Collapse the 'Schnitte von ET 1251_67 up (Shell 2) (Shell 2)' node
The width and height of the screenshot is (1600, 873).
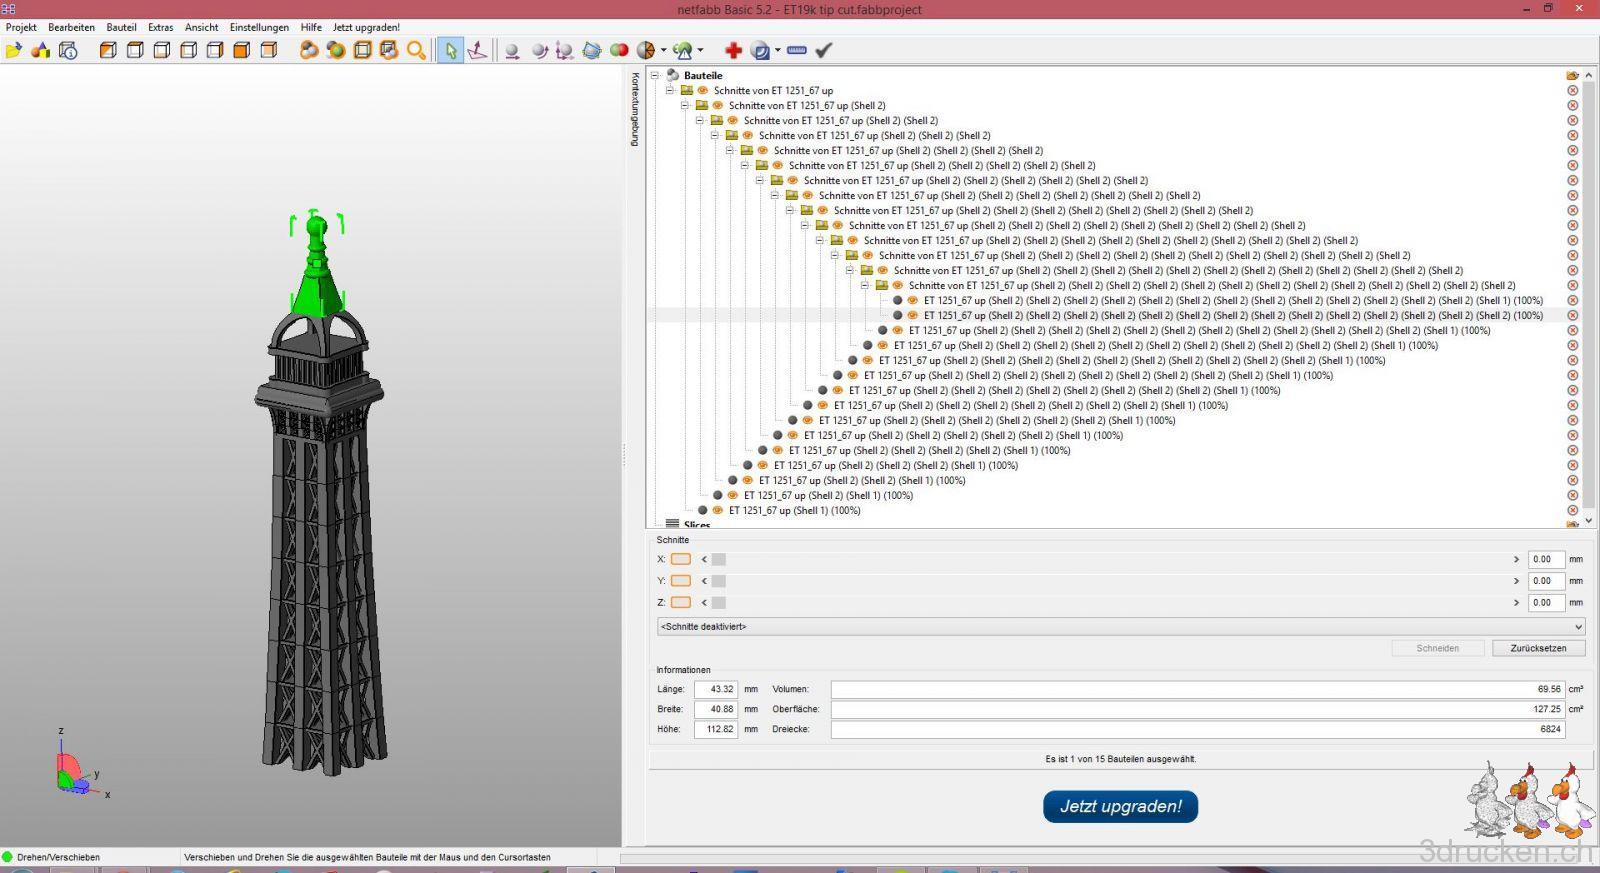(700, 120)
